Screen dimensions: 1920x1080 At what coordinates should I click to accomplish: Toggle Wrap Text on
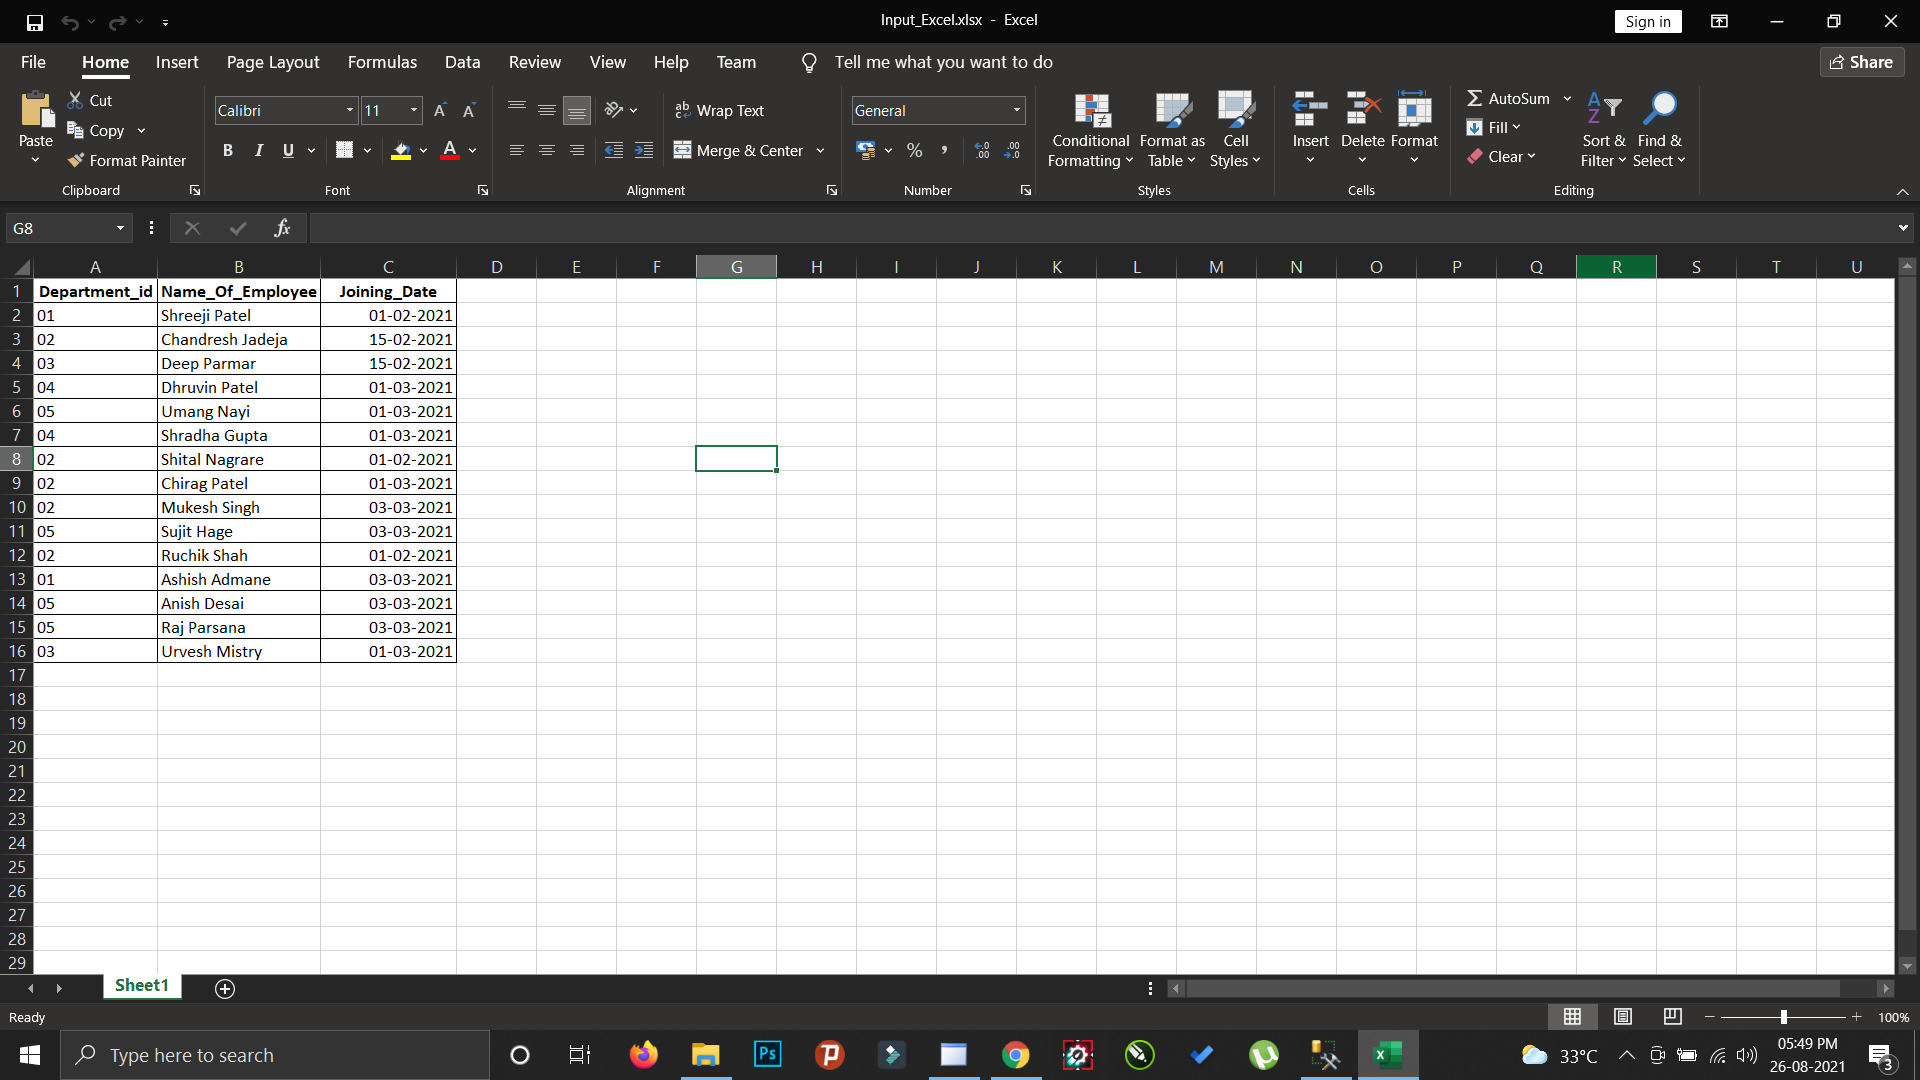(720, 110)
